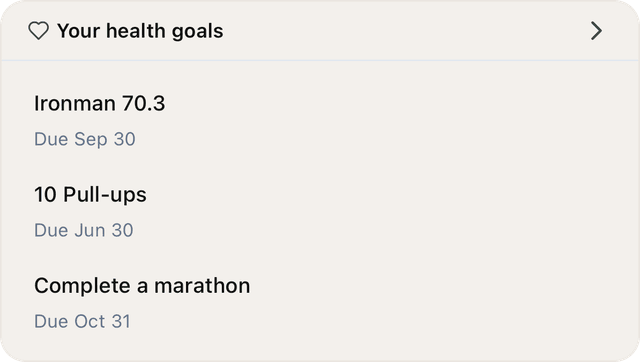Click the "Due Jun 30" date
640x362 pixels.
pyautogui.click(x=84, y=230)
